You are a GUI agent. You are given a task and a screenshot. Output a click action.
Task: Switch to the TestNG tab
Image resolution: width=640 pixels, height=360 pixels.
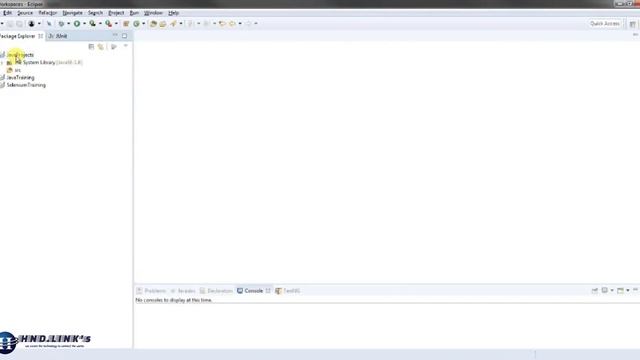point(288,291)
